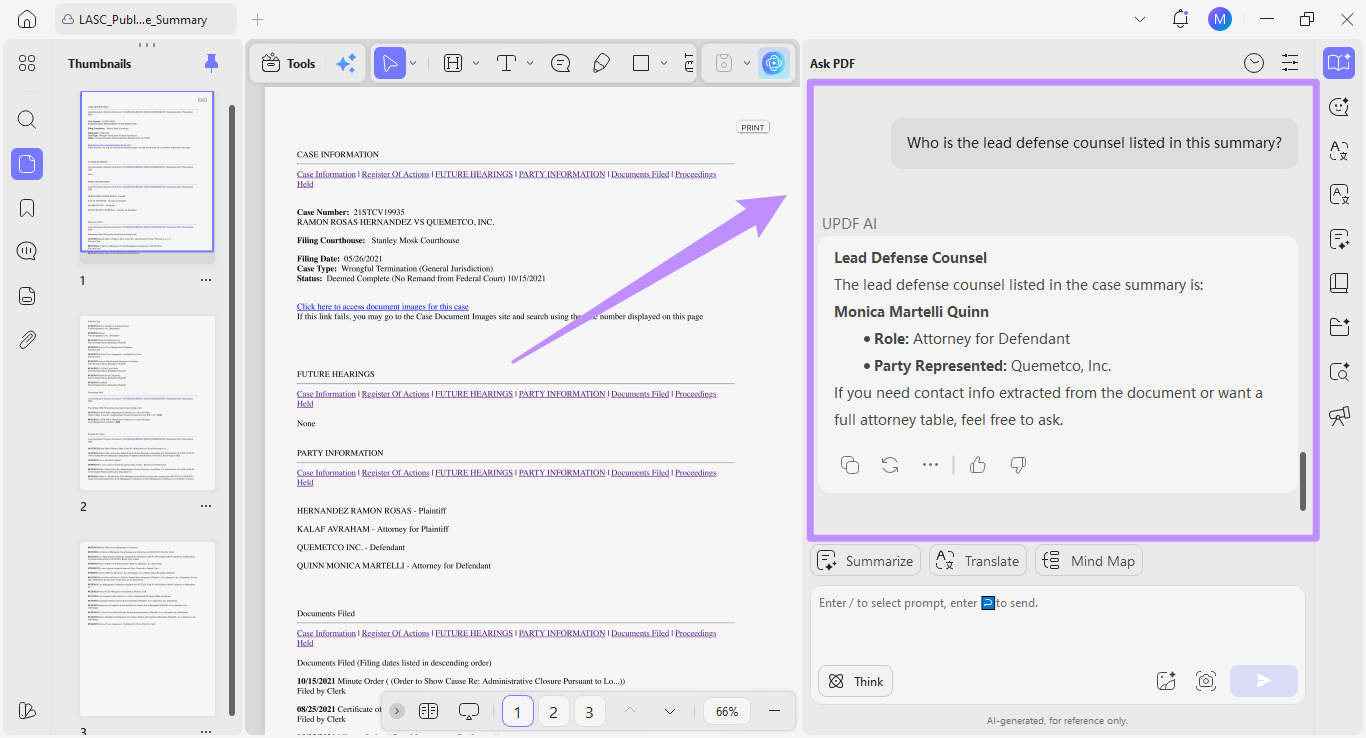1366x738 pixels.
Task: Zoom out with the minus button
Action: [x=774, y=711]
